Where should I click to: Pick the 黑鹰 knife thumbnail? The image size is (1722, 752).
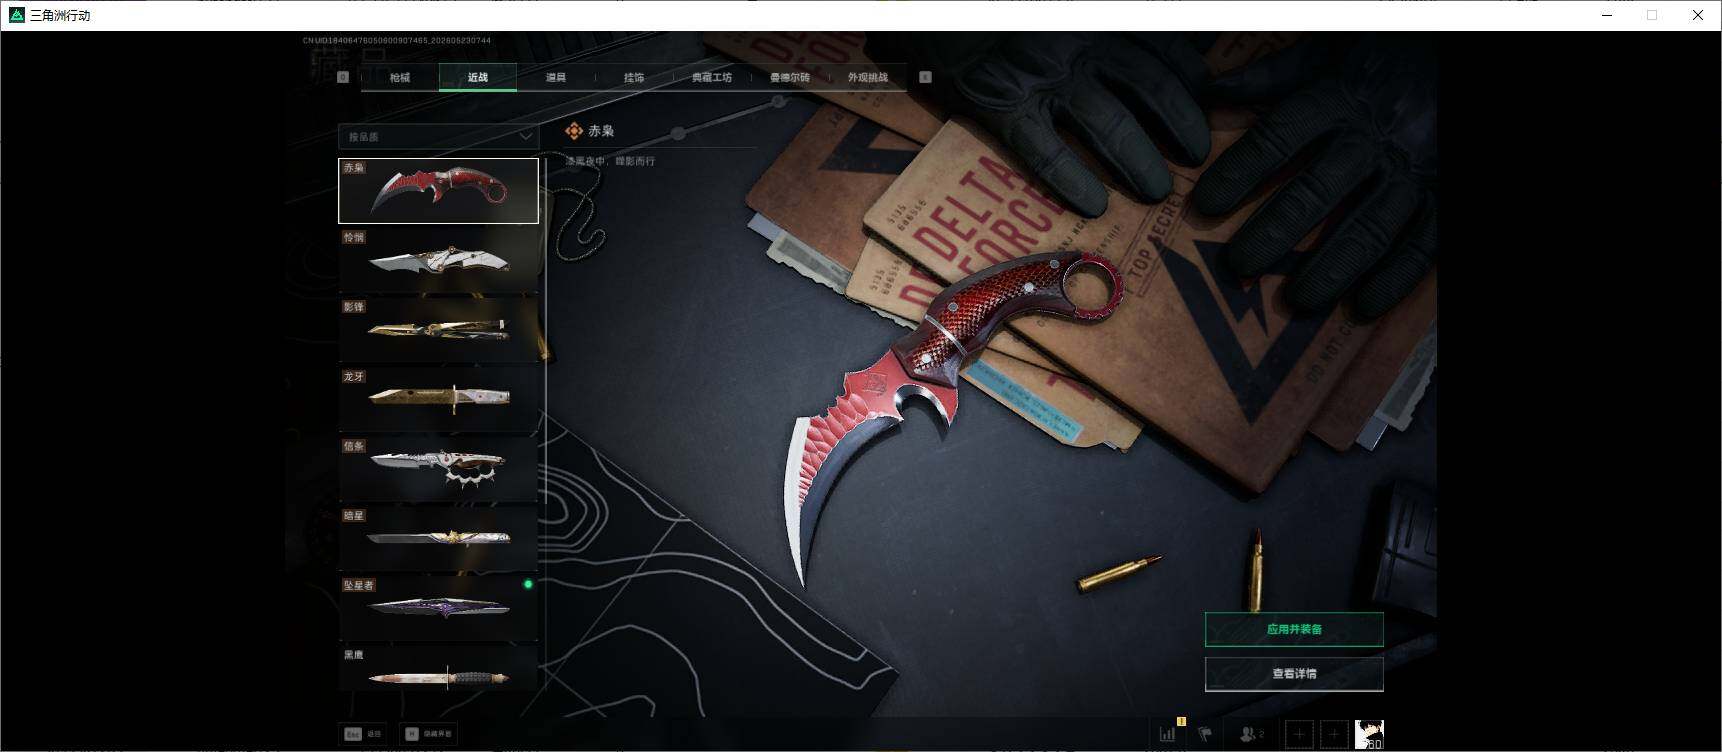[x=438, y=668]
